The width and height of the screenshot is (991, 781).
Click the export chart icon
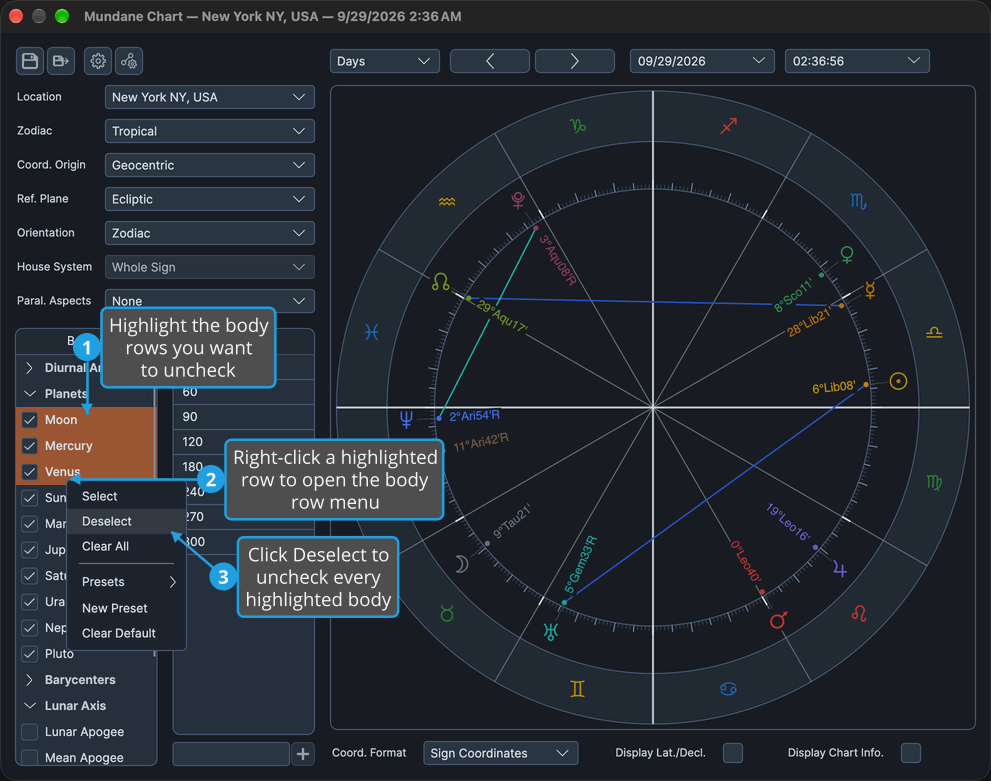point(61,61)
